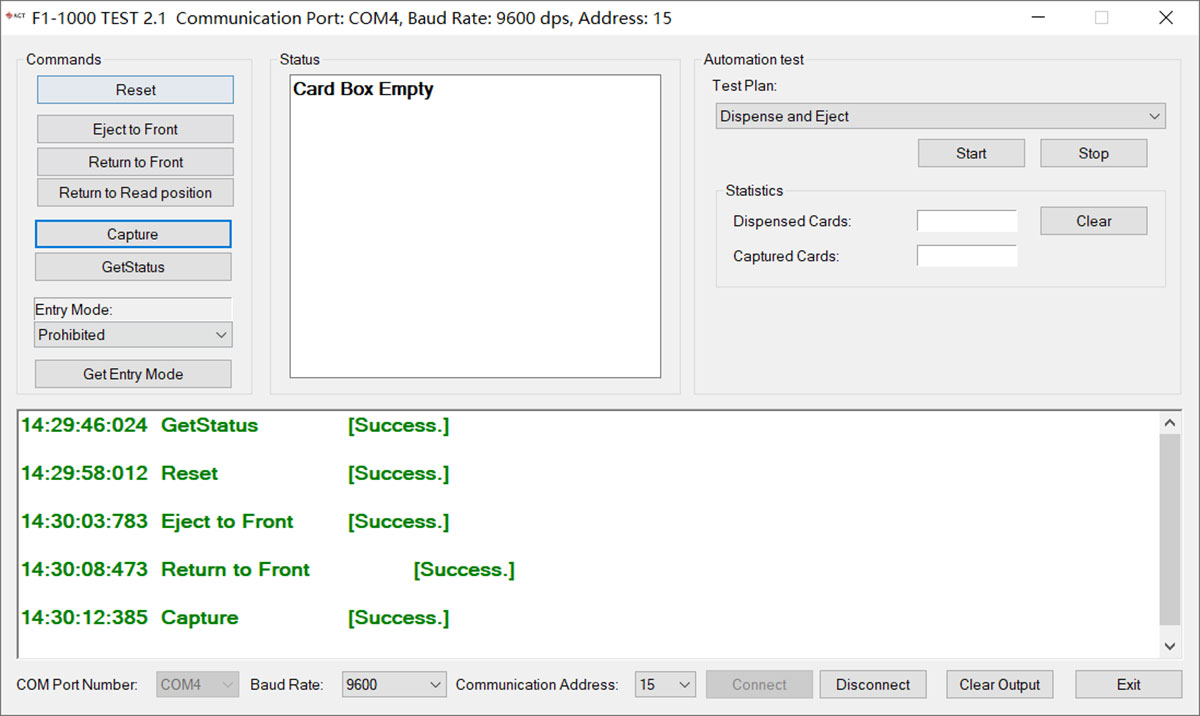Open the Entry Mode dropdown
1200x716 pixels.
click(x=133, y=335)
